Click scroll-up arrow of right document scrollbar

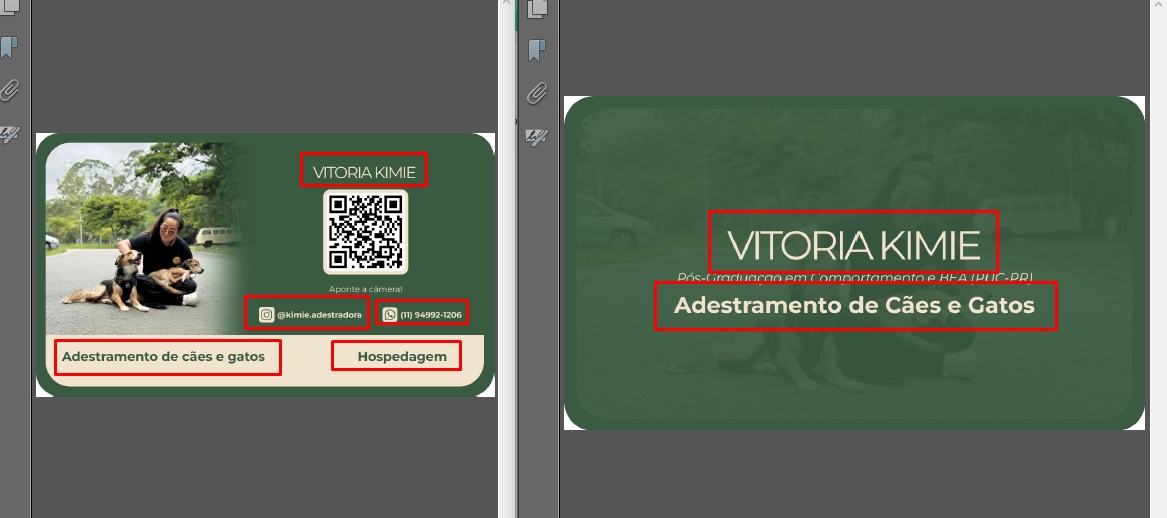click(x=1160, y=5)
